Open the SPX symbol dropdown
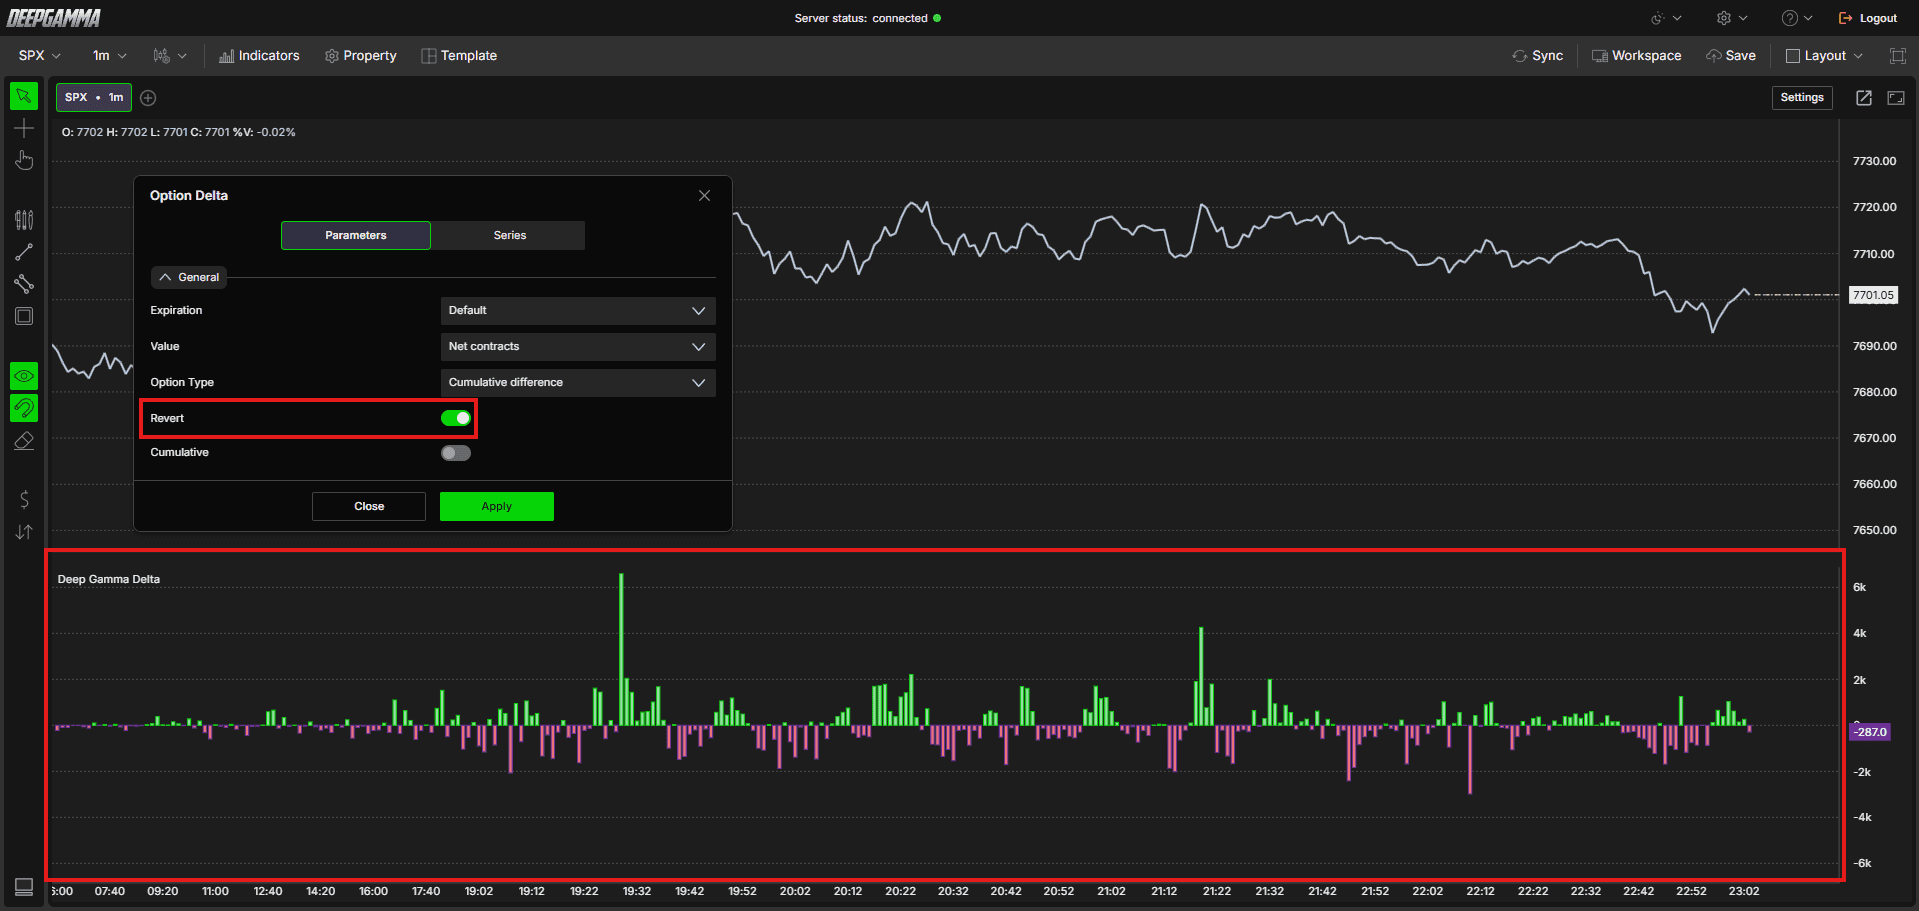 (x=40, y=56)
